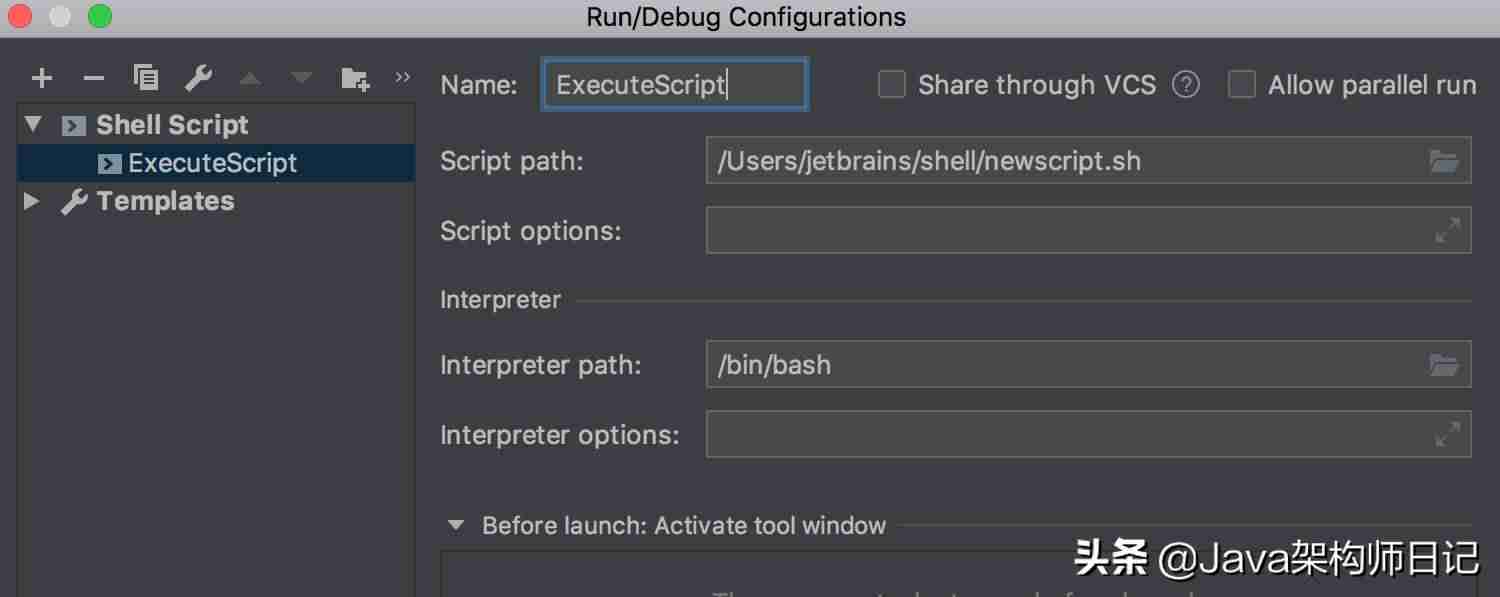Click the ExecuteScript configuration icon

tap(109, 164)
